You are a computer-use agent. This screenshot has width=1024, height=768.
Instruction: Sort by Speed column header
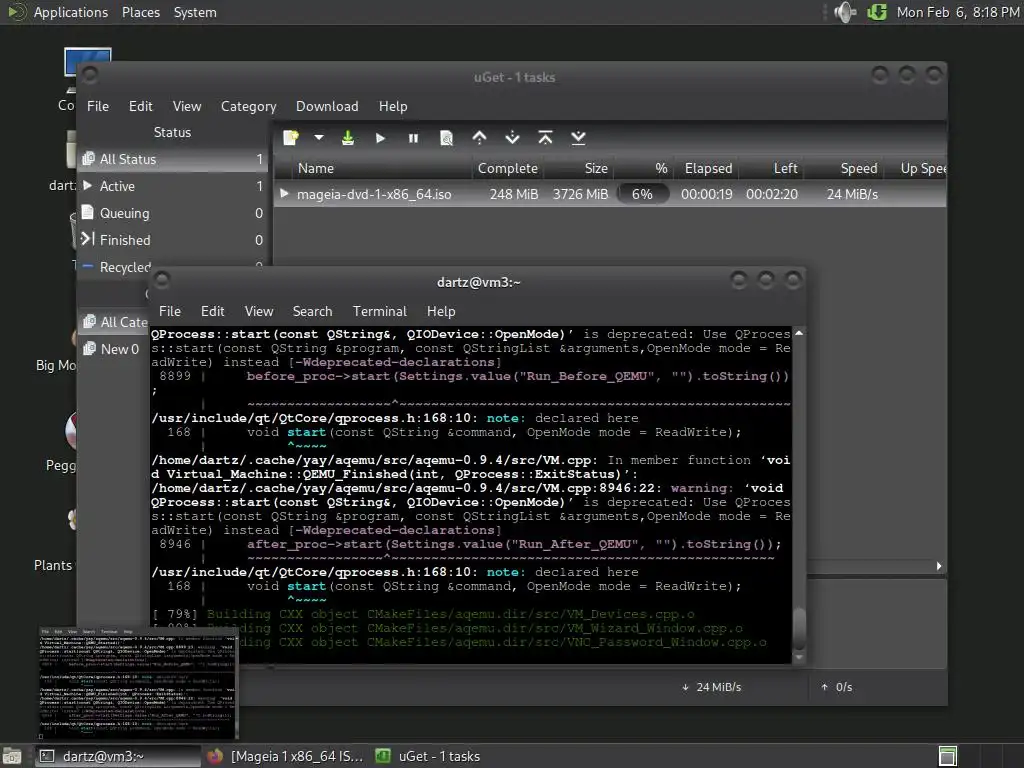click(x=844, y=168)
